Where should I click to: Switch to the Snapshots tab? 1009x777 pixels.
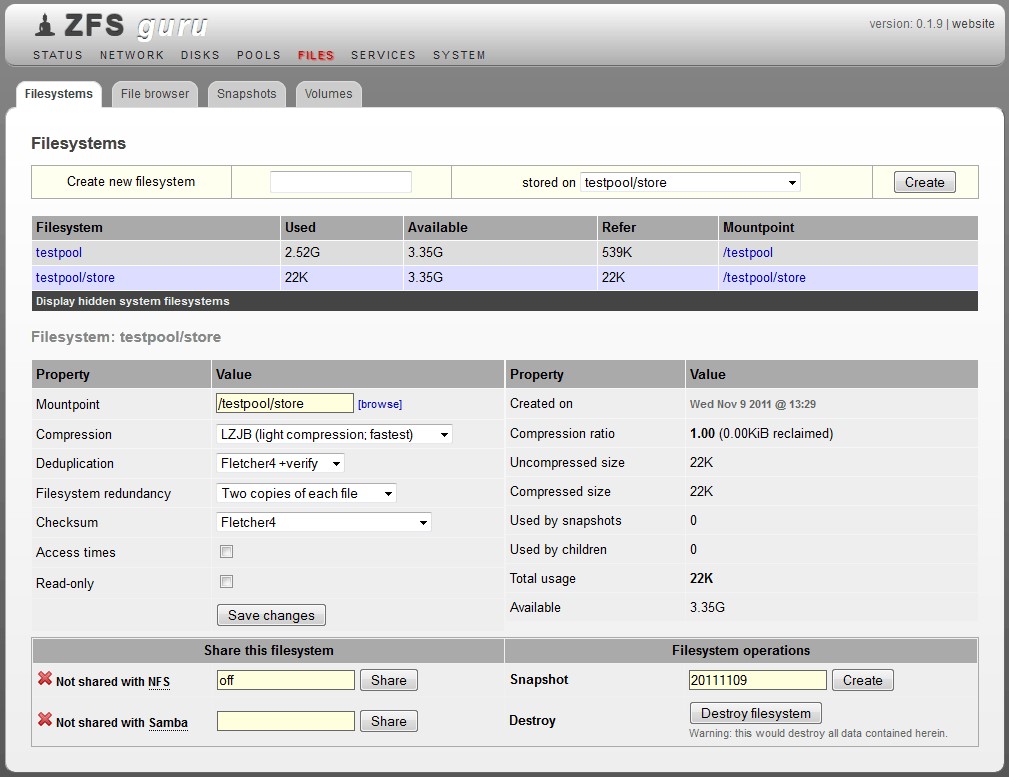[x=246, y=94]
